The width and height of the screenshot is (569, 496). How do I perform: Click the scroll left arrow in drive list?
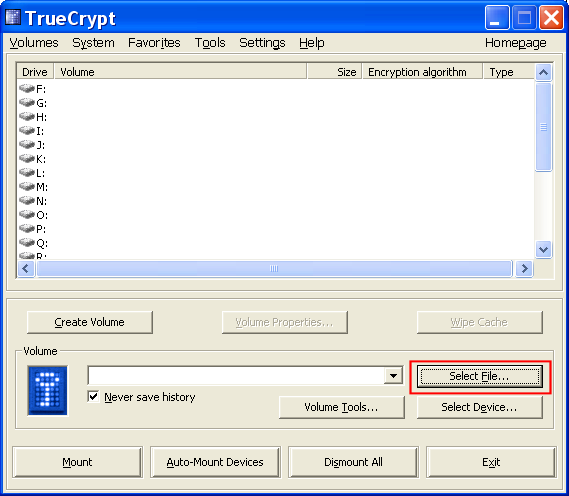26,269
